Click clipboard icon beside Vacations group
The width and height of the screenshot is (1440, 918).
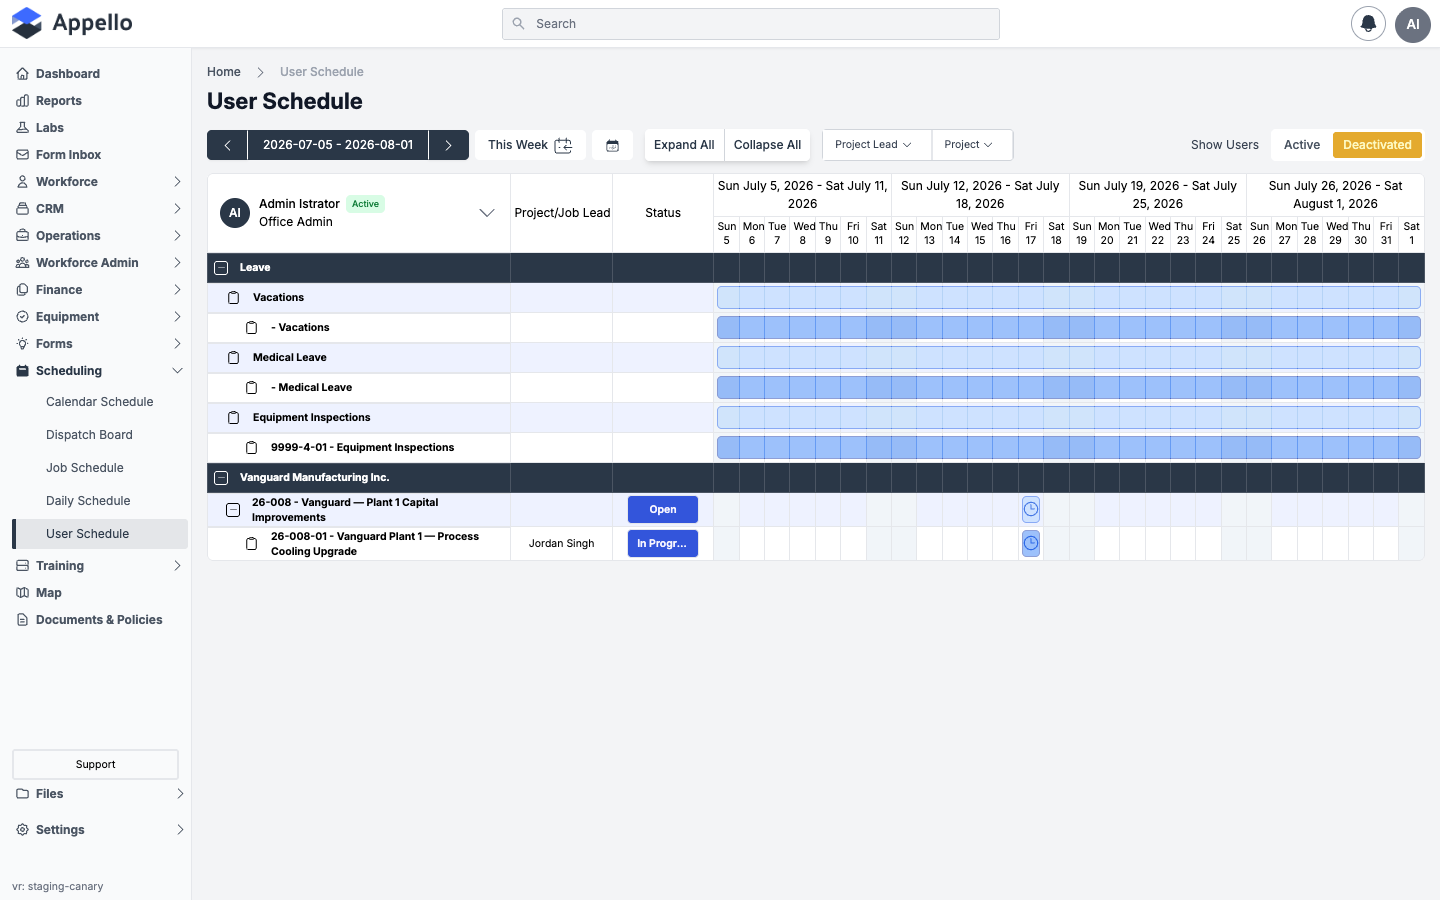234,298
